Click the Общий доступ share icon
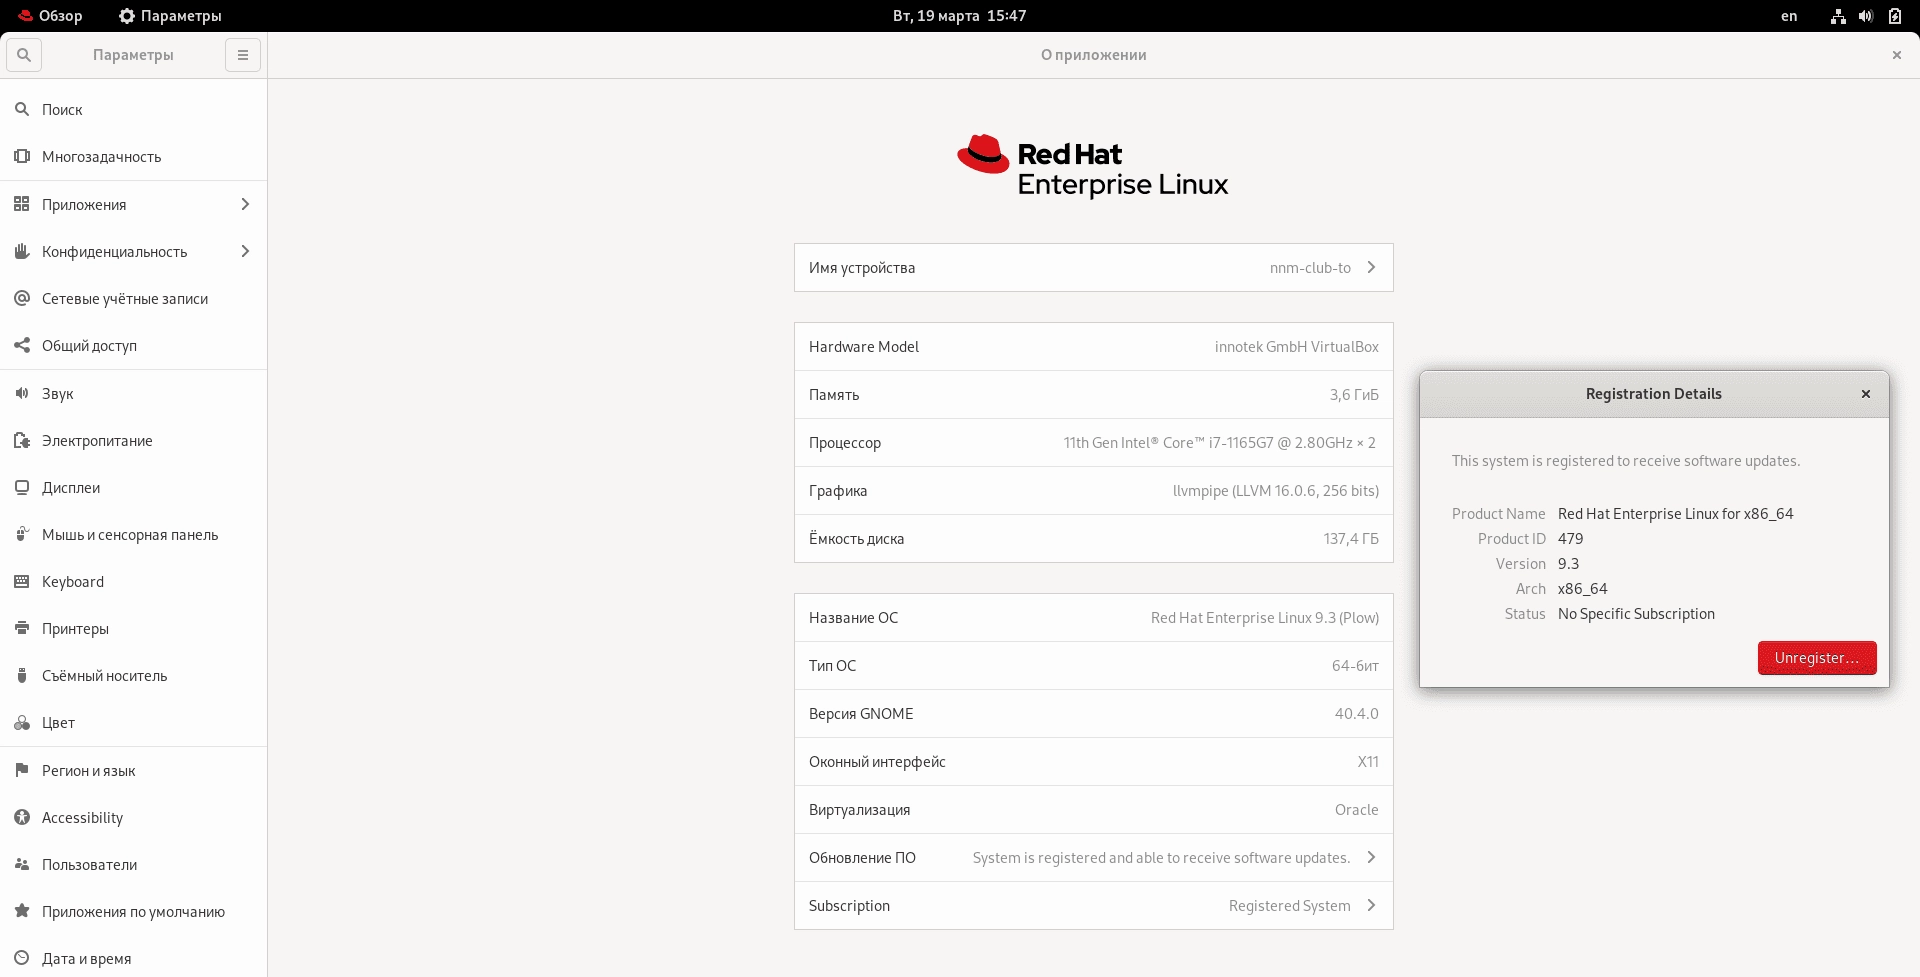This screenshot has width=1920, height=977. (22, 345)
